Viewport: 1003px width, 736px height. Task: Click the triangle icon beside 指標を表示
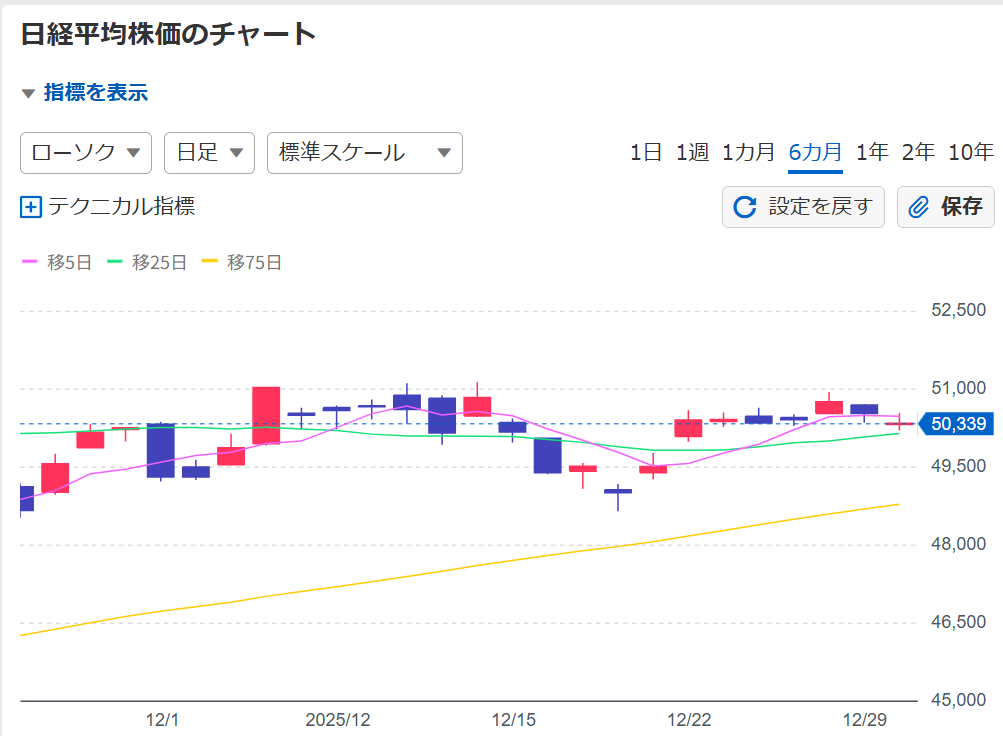tap(28, 93)
